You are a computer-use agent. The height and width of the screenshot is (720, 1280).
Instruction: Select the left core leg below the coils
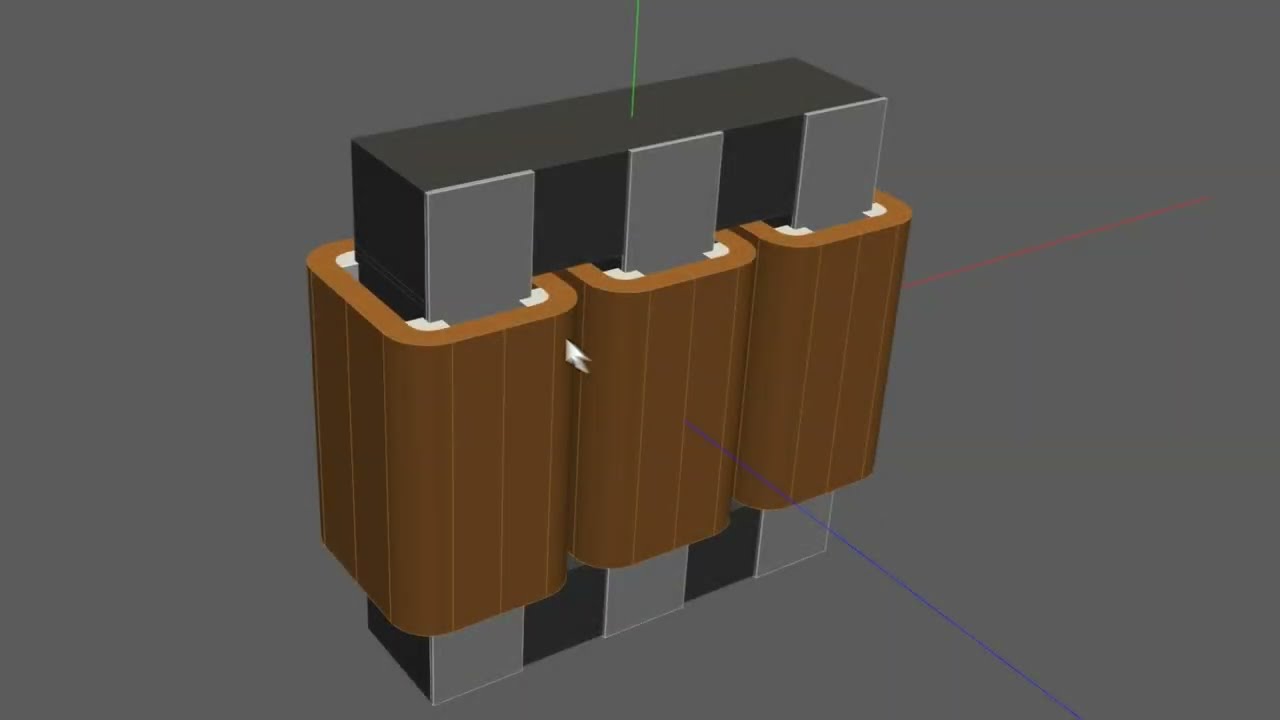476,655
